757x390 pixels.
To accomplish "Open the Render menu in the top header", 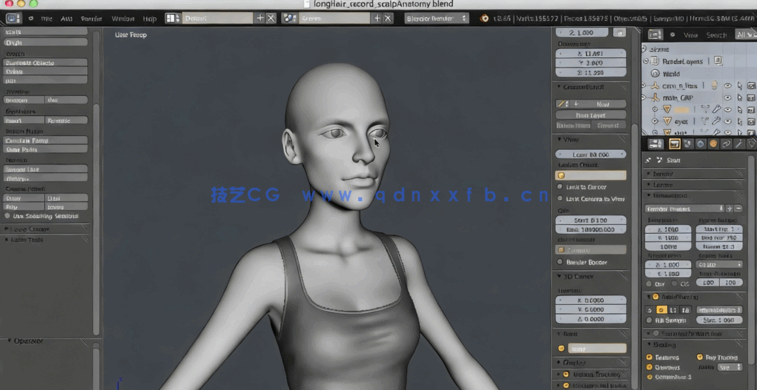I will click(x=91, y=19).
